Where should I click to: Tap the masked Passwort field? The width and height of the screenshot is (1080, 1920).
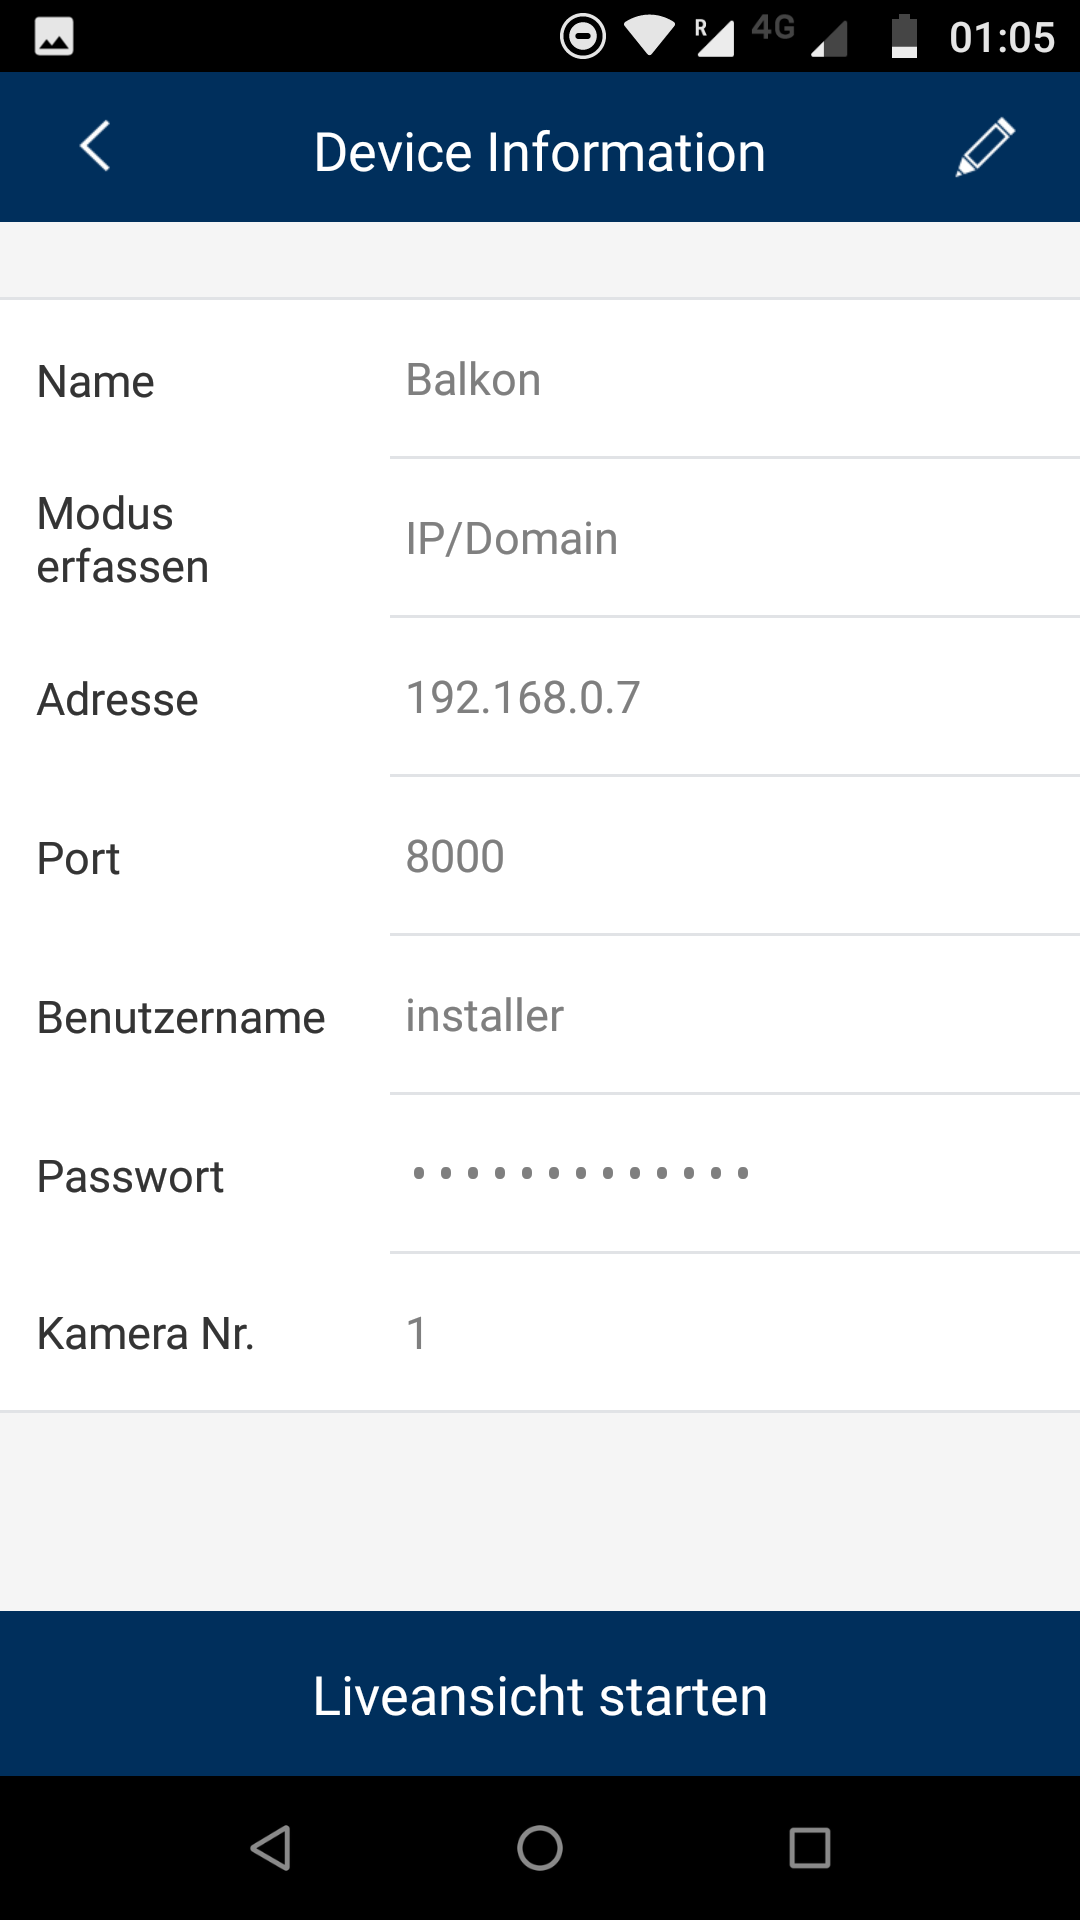734,1174
